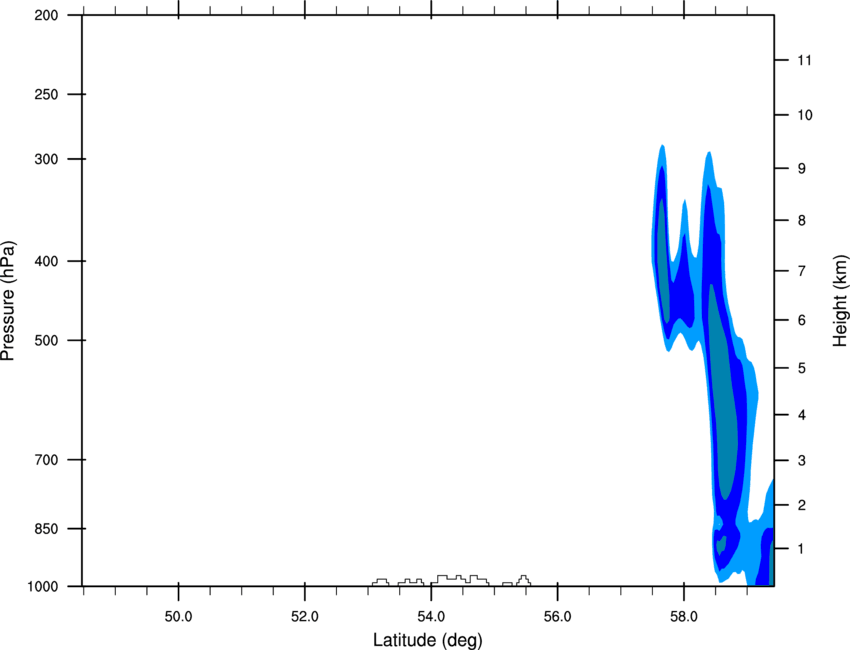
Task: Click the 8 km height label
Action: pos(802,221)
